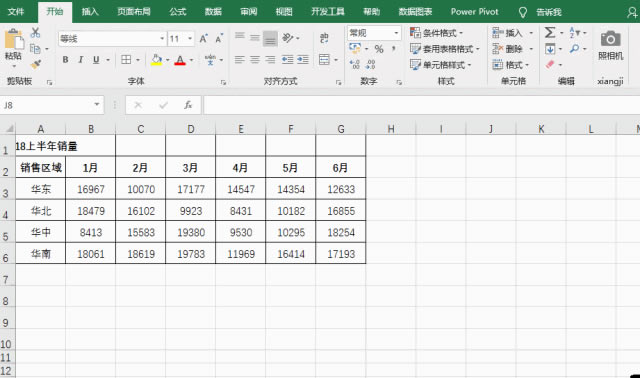640x378 pixels.
Task: Expand the number format dropdown
Action: tap(396, 33)
